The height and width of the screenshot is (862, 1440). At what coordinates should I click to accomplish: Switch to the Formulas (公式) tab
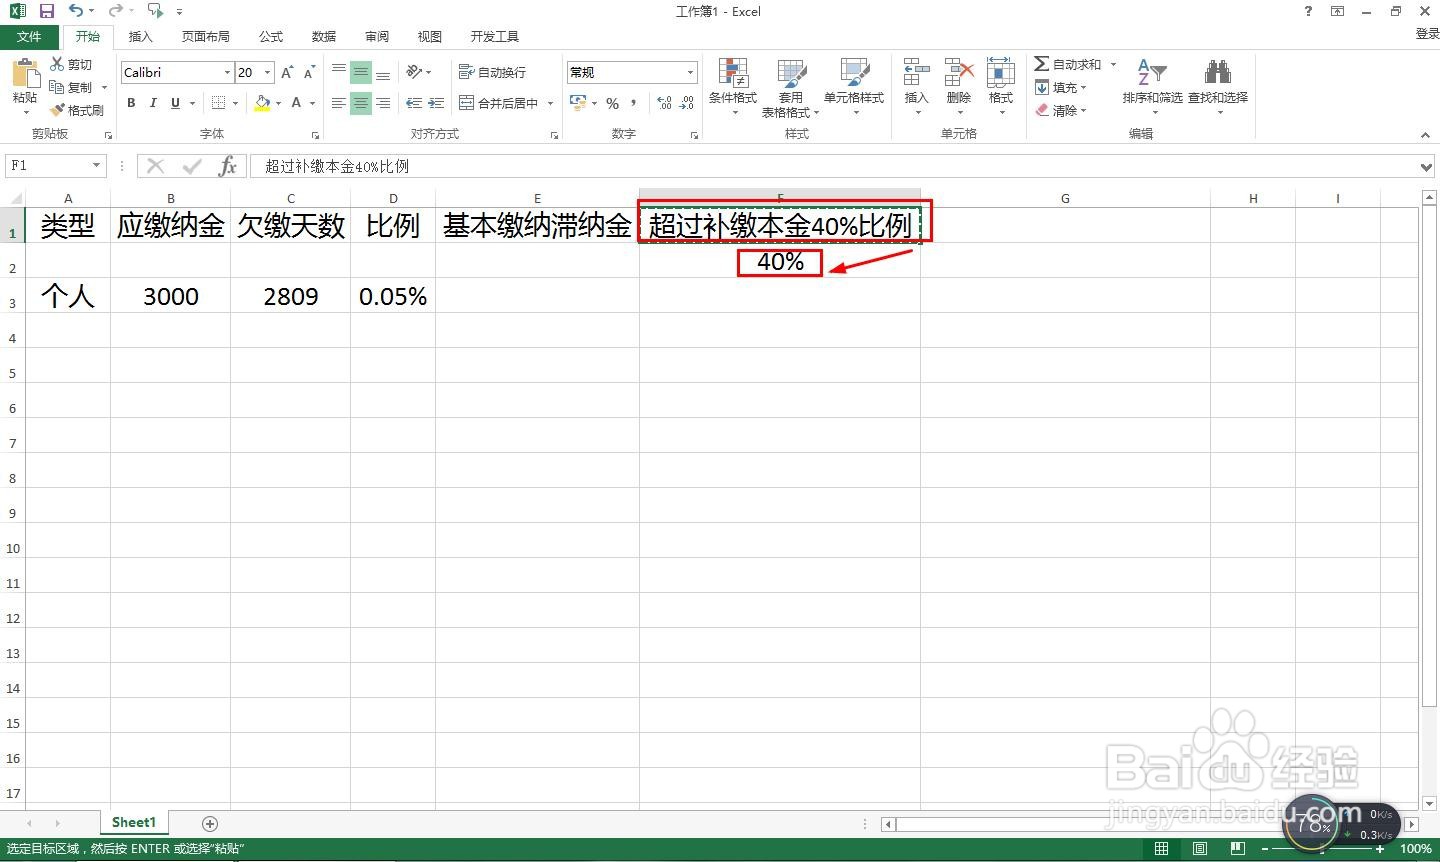271,36
